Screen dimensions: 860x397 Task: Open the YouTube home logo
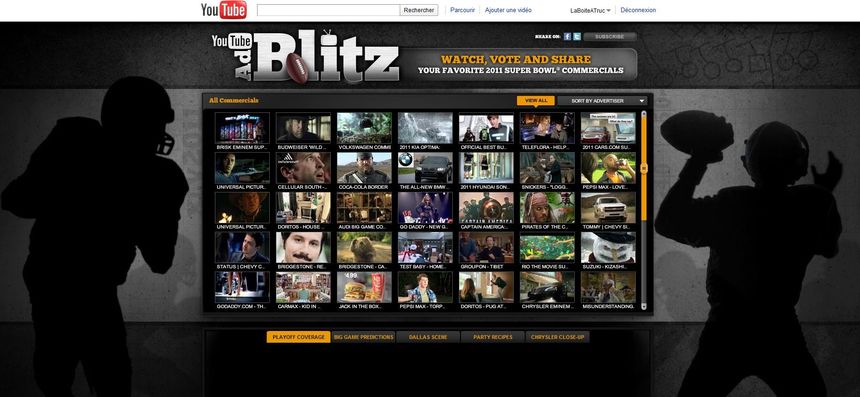(x=223, y=10)
